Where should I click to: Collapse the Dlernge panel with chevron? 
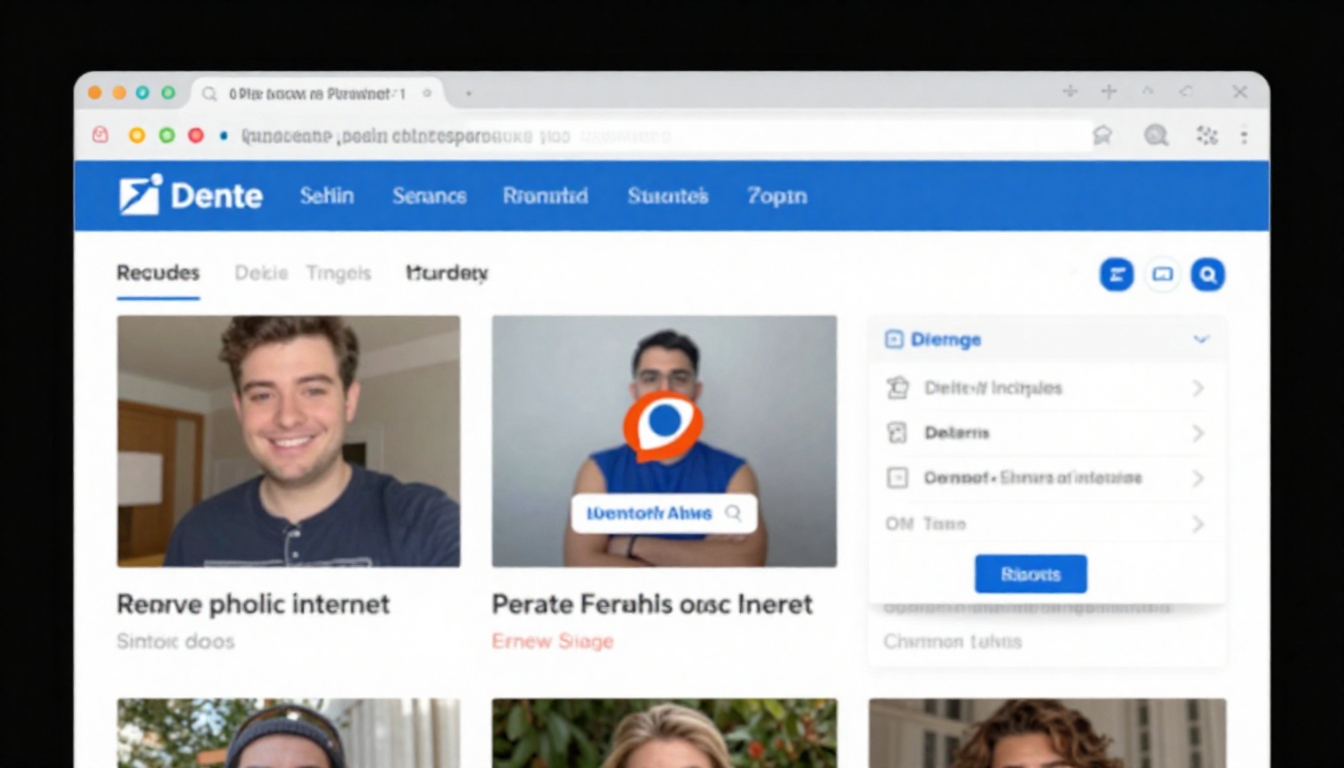point(1201,340)
